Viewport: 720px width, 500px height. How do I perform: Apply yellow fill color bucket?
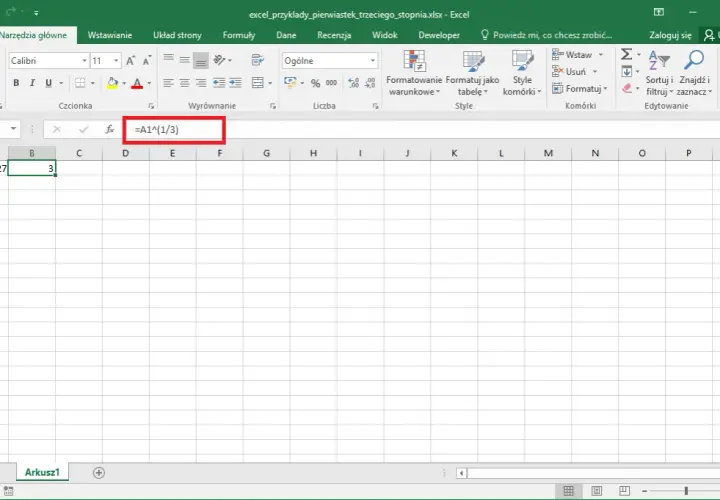tap(112, 83)
